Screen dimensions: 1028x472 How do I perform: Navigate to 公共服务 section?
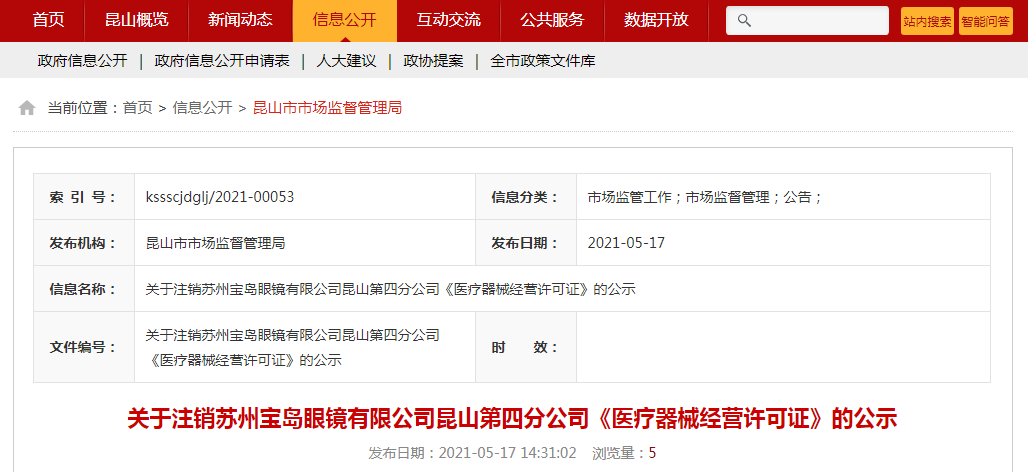pos(552,20)
